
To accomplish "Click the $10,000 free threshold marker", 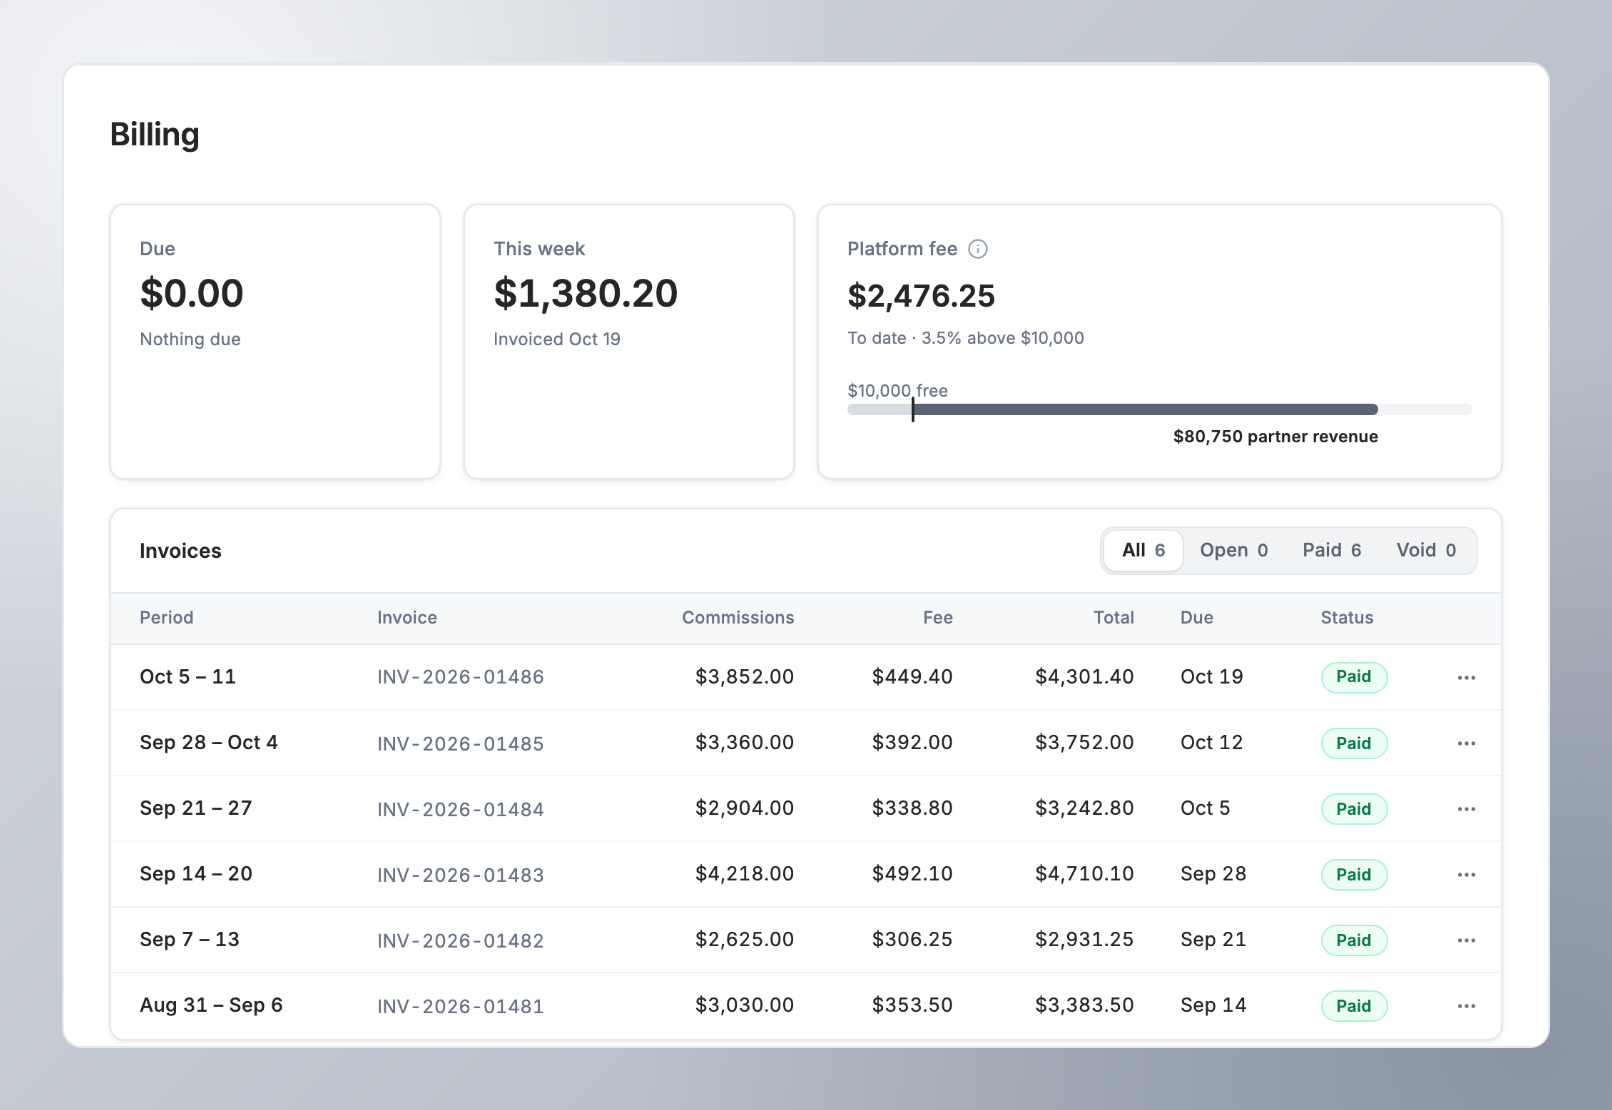I will click(x=913, y=409).
